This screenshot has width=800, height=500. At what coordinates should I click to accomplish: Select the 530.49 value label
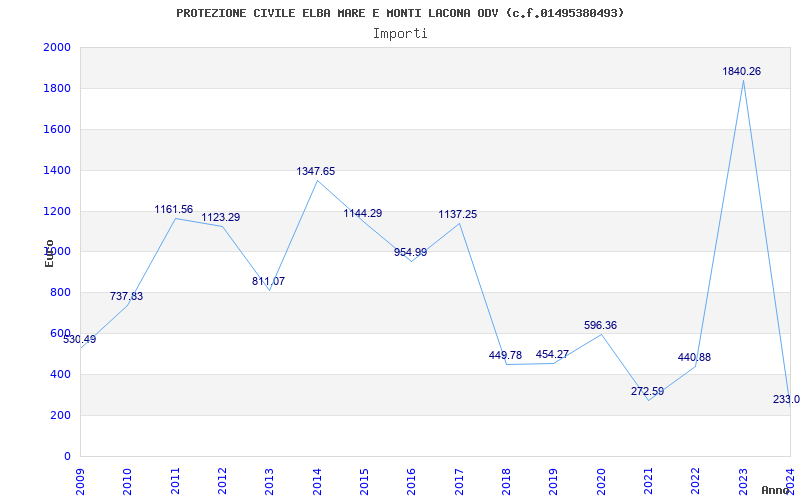(x=80, y=339)
